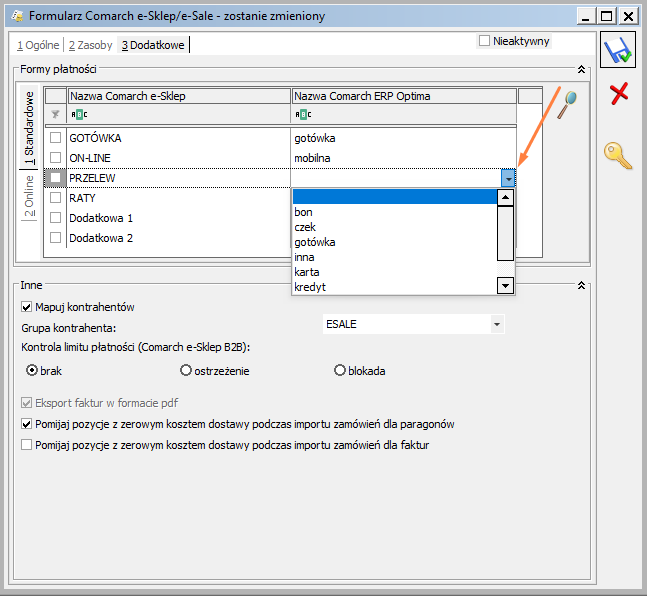The image size is (647, 596).
Task: Click ABC filter icon under Nazwa Comarch e-Sklep
Action: tap(79, 114)
